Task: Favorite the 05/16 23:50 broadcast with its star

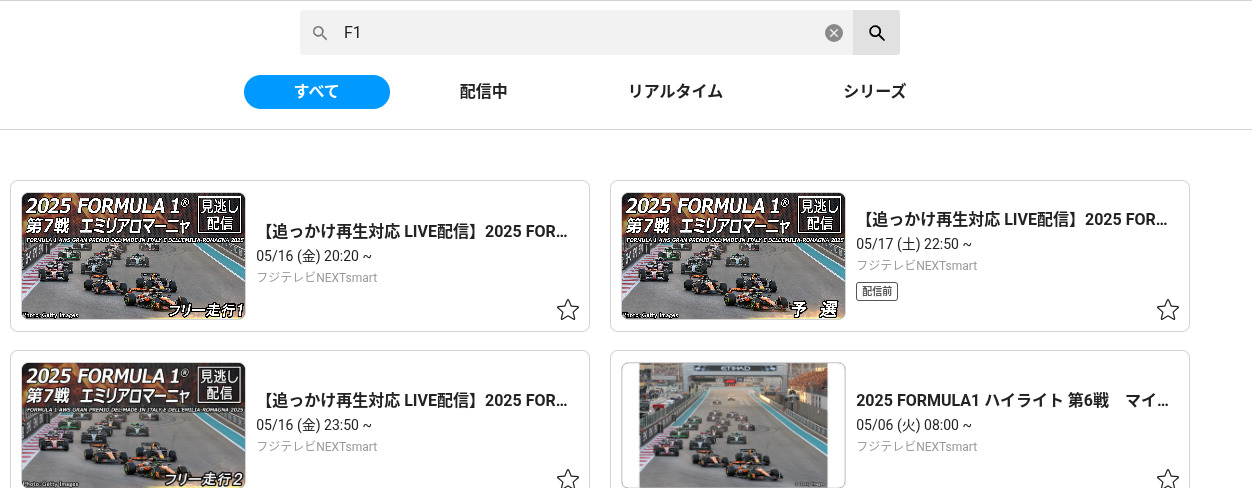Action: point(568,479)
